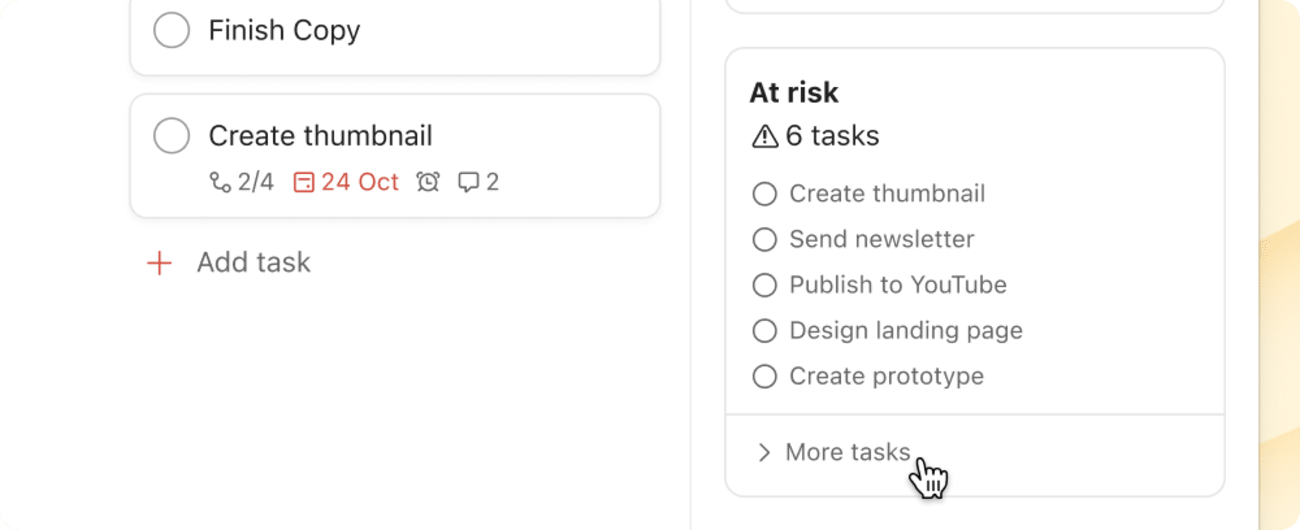Open the Create thumbnail card title

320,136
